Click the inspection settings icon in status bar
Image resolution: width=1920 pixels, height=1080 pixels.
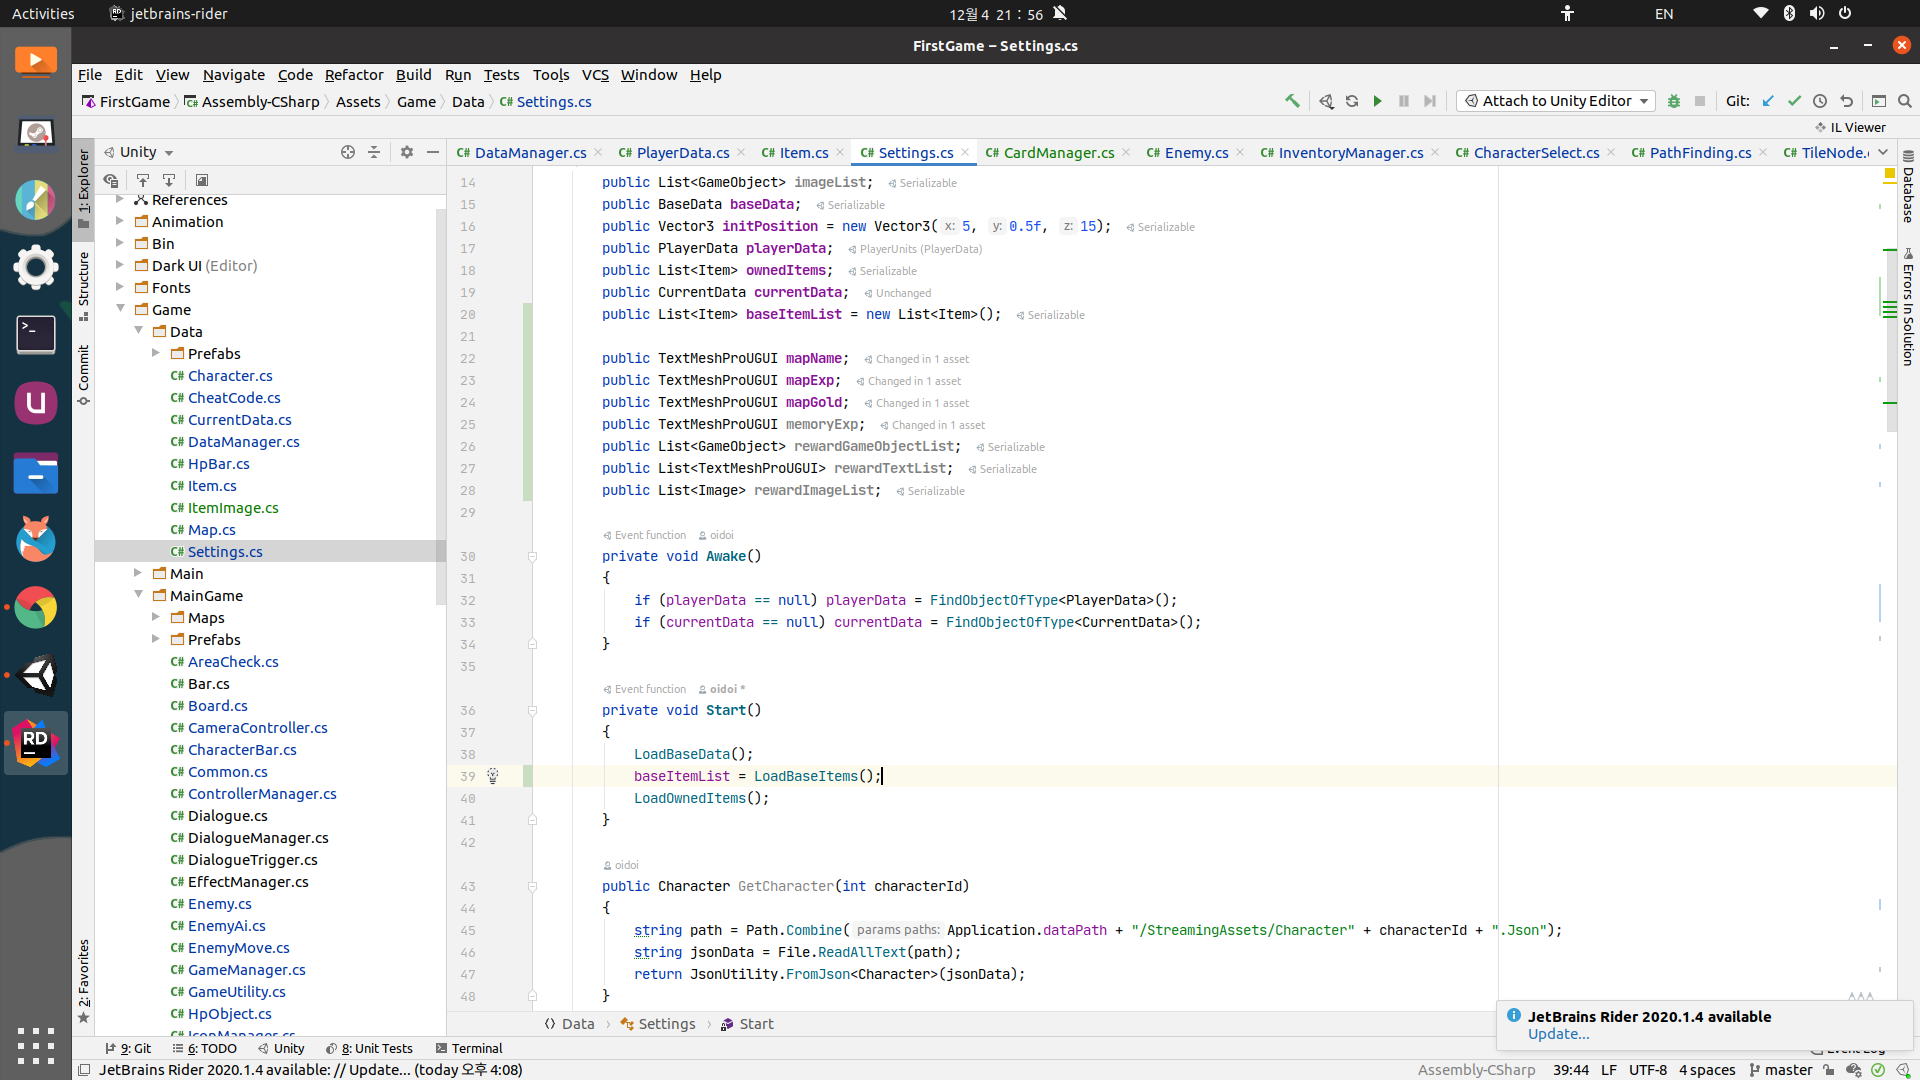pos(1853,1070)
